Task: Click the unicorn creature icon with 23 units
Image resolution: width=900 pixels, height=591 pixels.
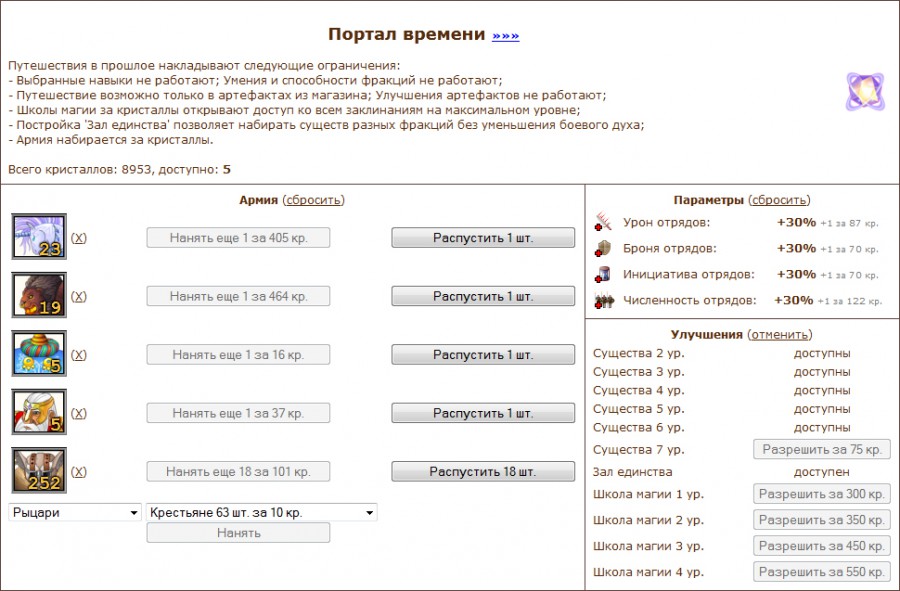Action: pos(39,236)
